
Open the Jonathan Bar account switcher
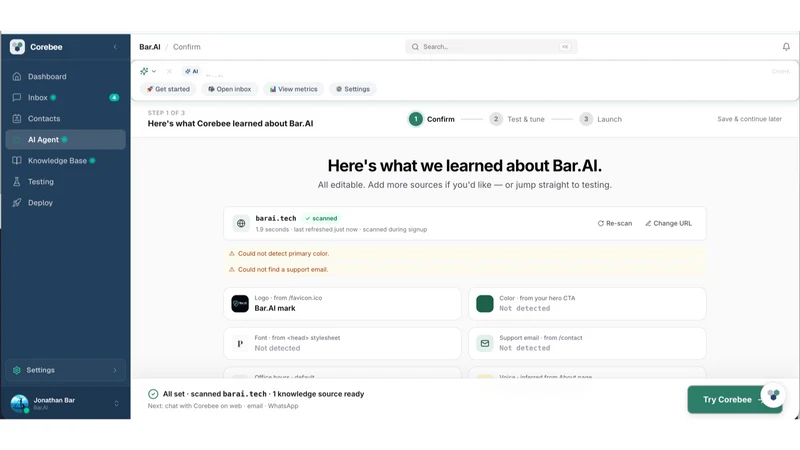point(65,403)
